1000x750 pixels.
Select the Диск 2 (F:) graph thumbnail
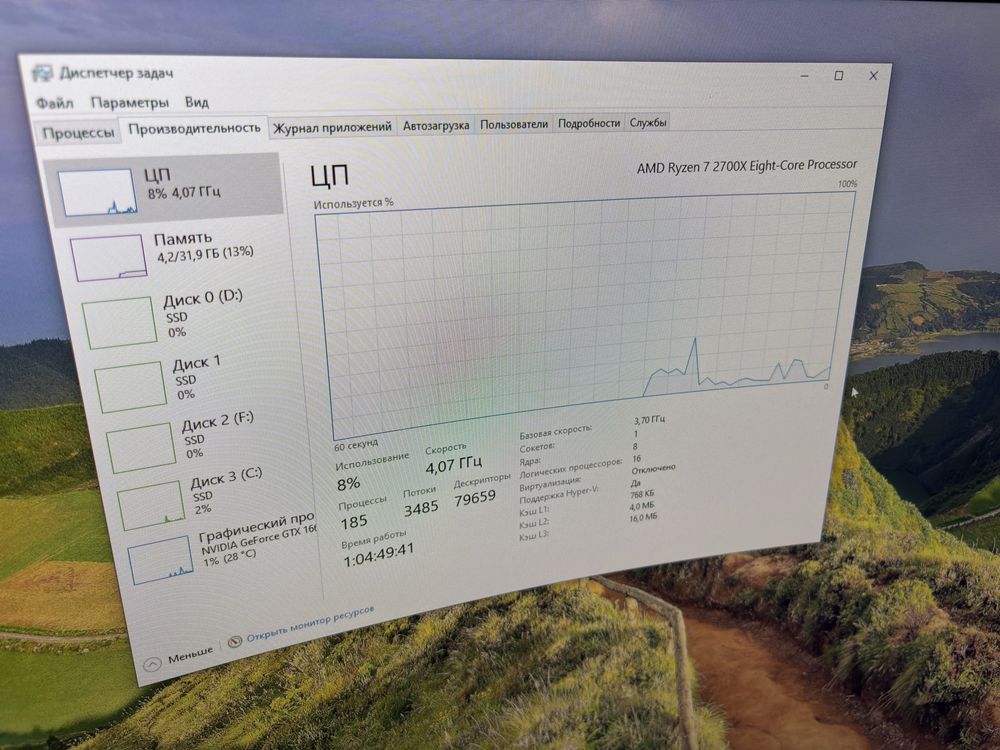click(x=142, y=448)
